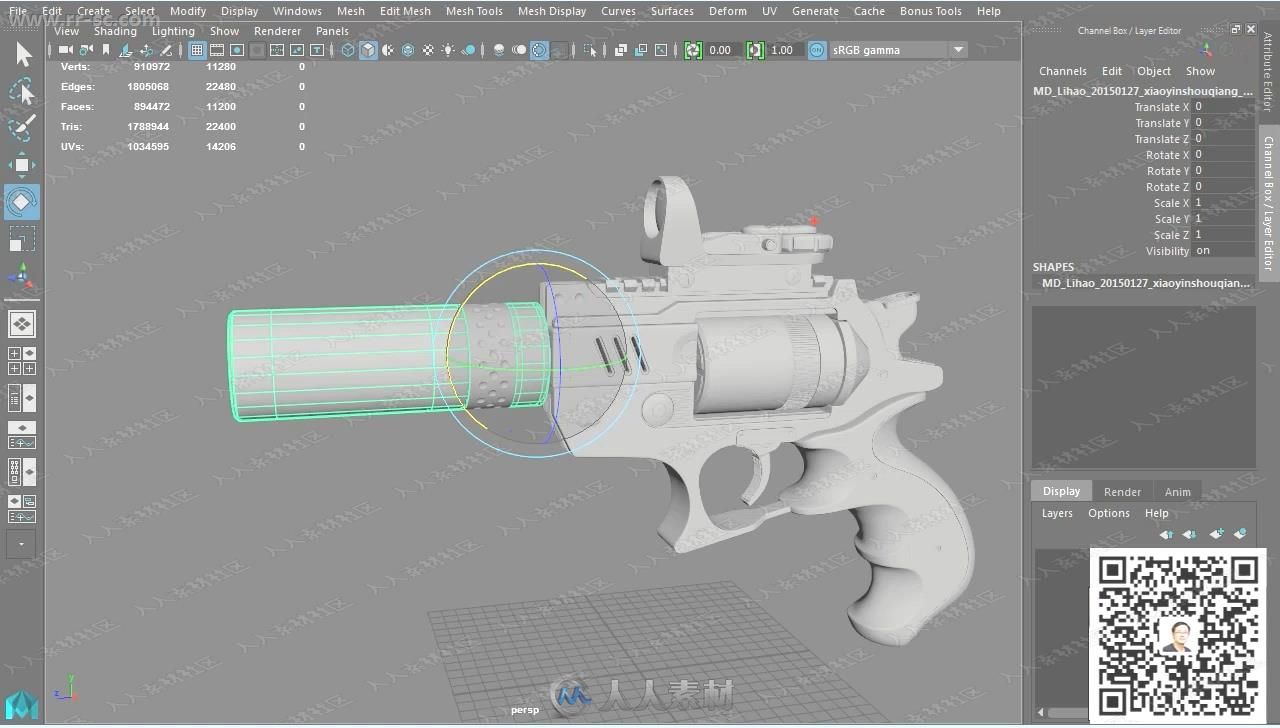Screen dimensions: 1280x728
Task: Activate the Lasso select tool
Action: click(x=22, y=92)
